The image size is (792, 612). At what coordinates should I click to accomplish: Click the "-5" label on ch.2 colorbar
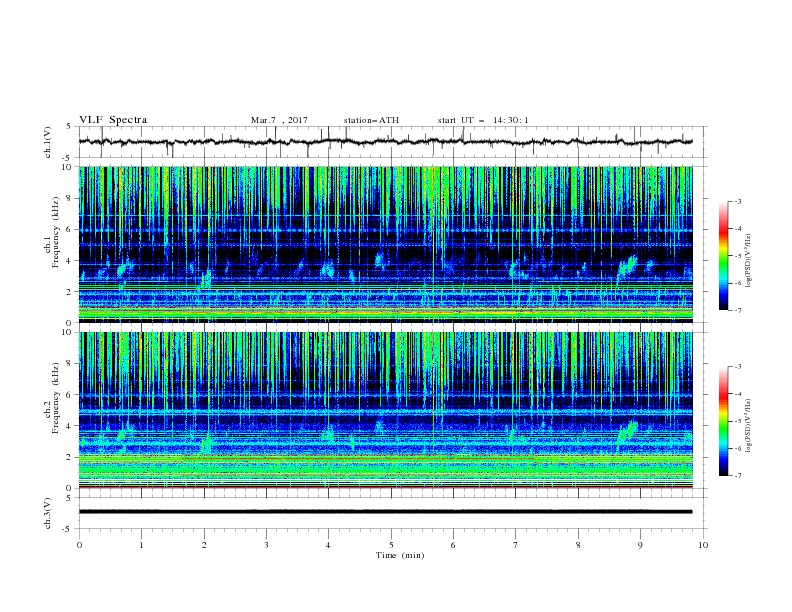coord(737,421)
